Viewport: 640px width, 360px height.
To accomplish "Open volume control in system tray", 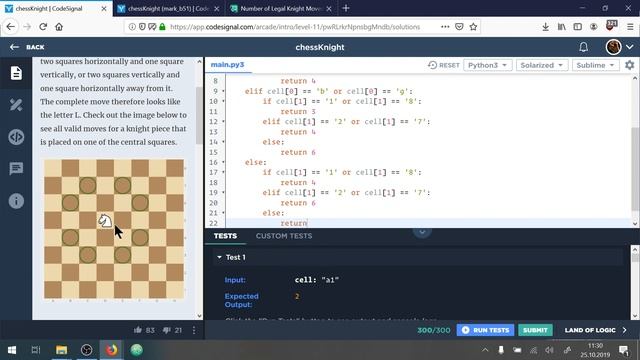I will click(x=549, y=350).
